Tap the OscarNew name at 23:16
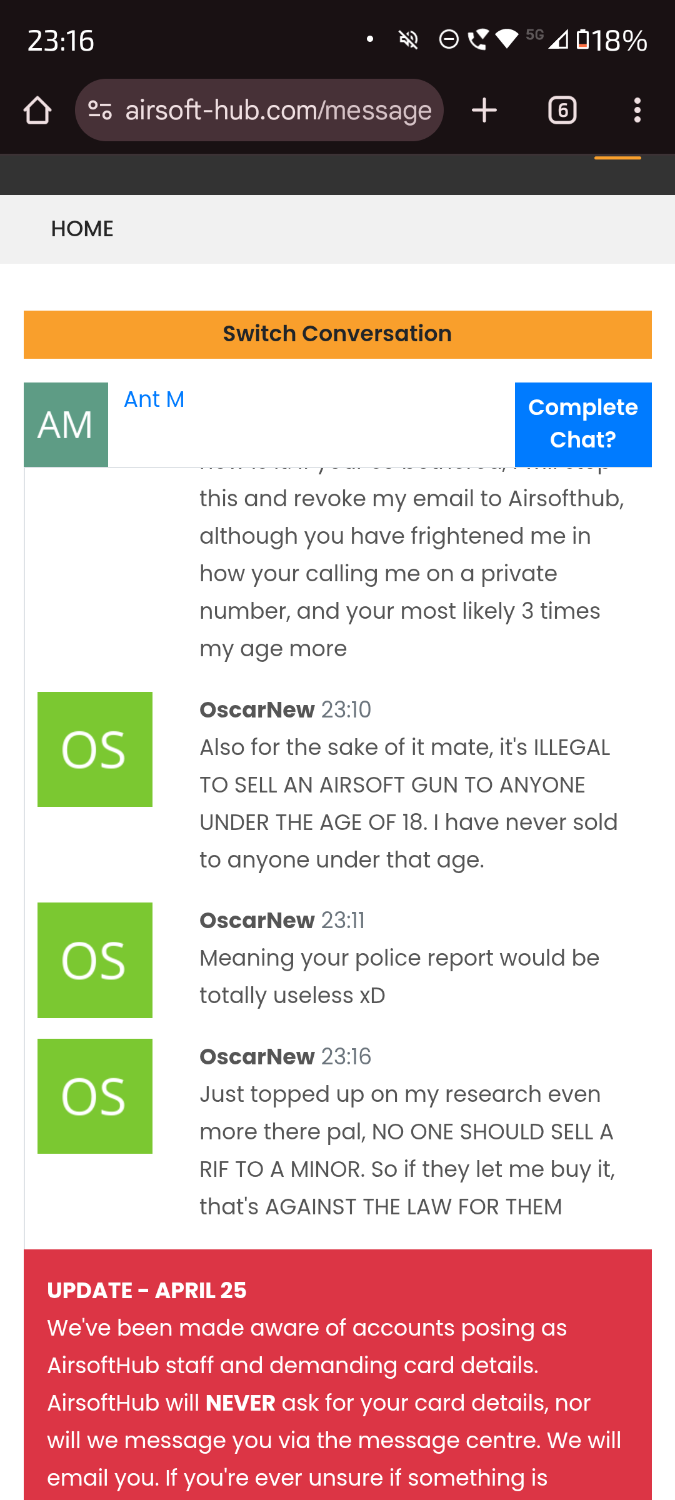This screenshot has height=1500, width=675. click(257, 1057)
